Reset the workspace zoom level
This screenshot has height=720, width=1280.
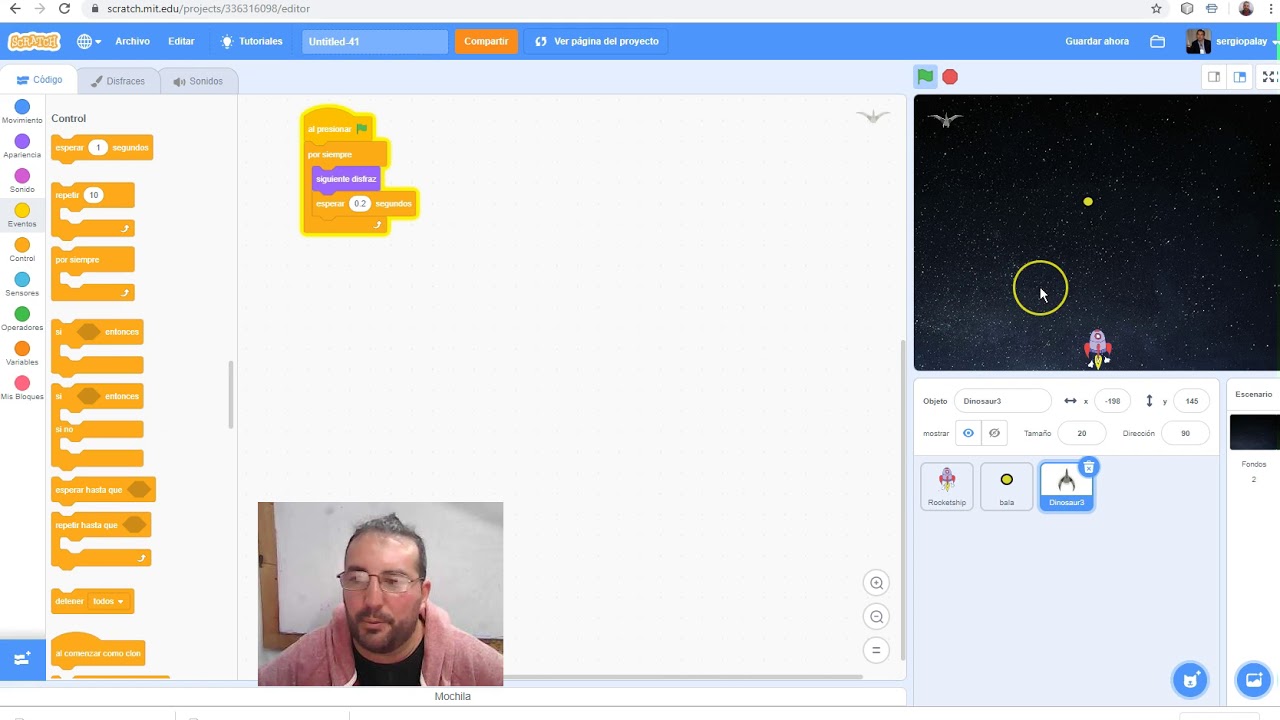coord(876,650)
